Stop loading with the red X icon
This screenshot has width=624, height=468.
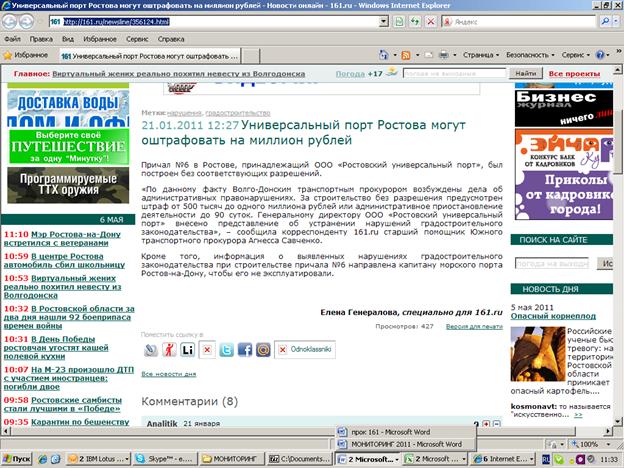(431, 21)
